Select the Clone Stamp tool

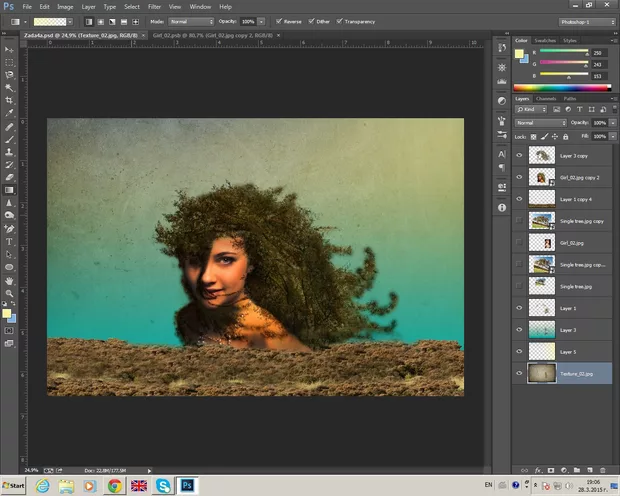click(10, 152)
